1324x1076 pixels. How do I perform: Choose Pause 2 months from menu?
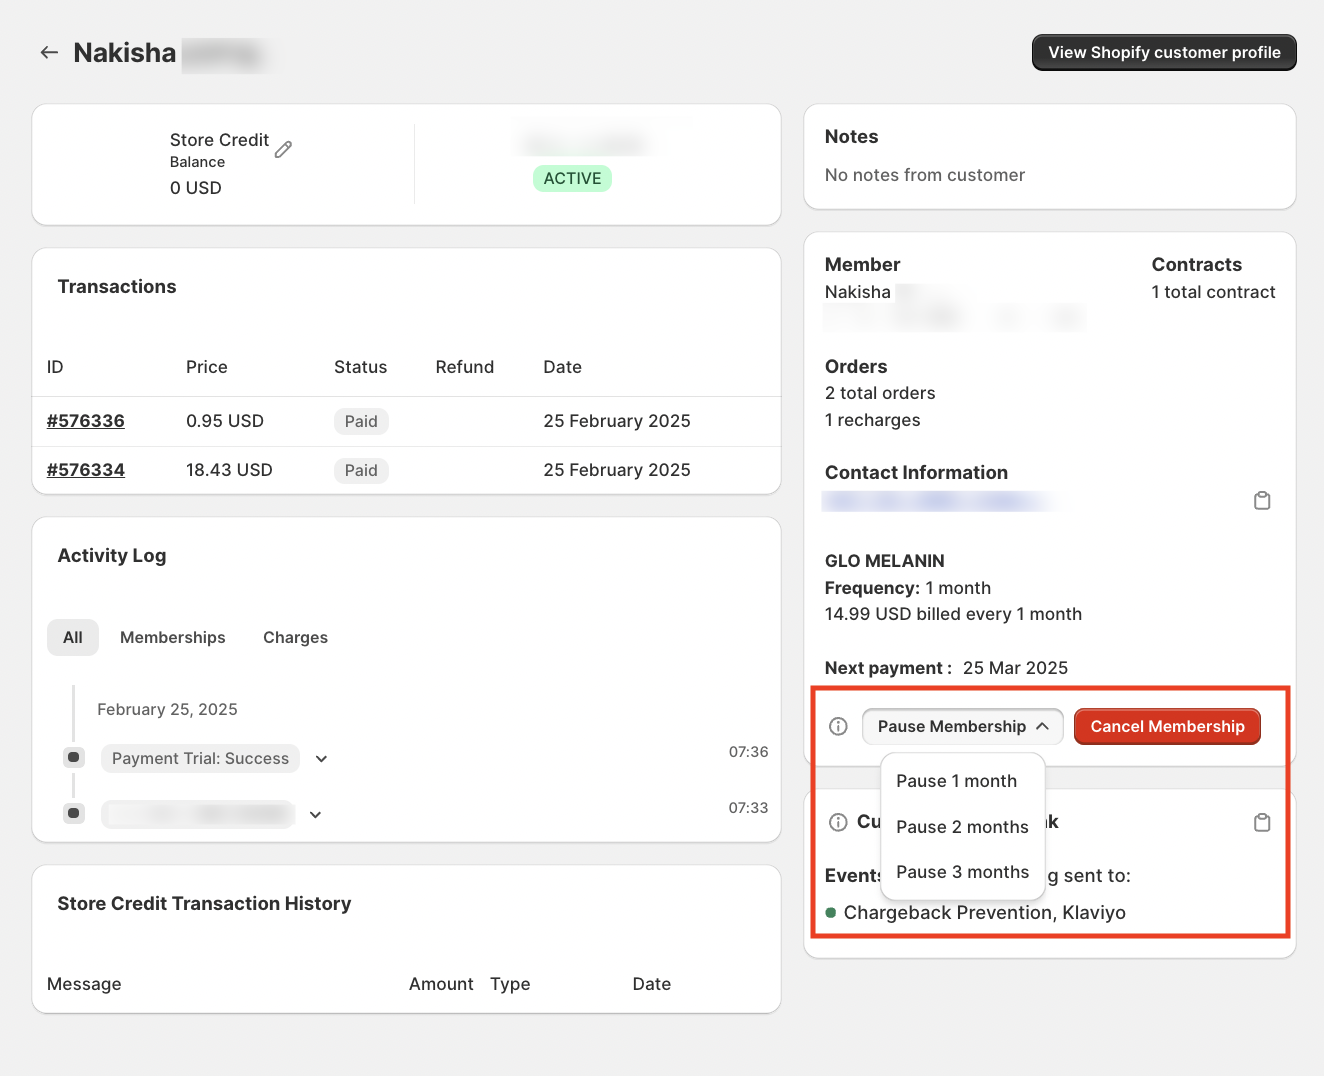click(x=962, y=827)
